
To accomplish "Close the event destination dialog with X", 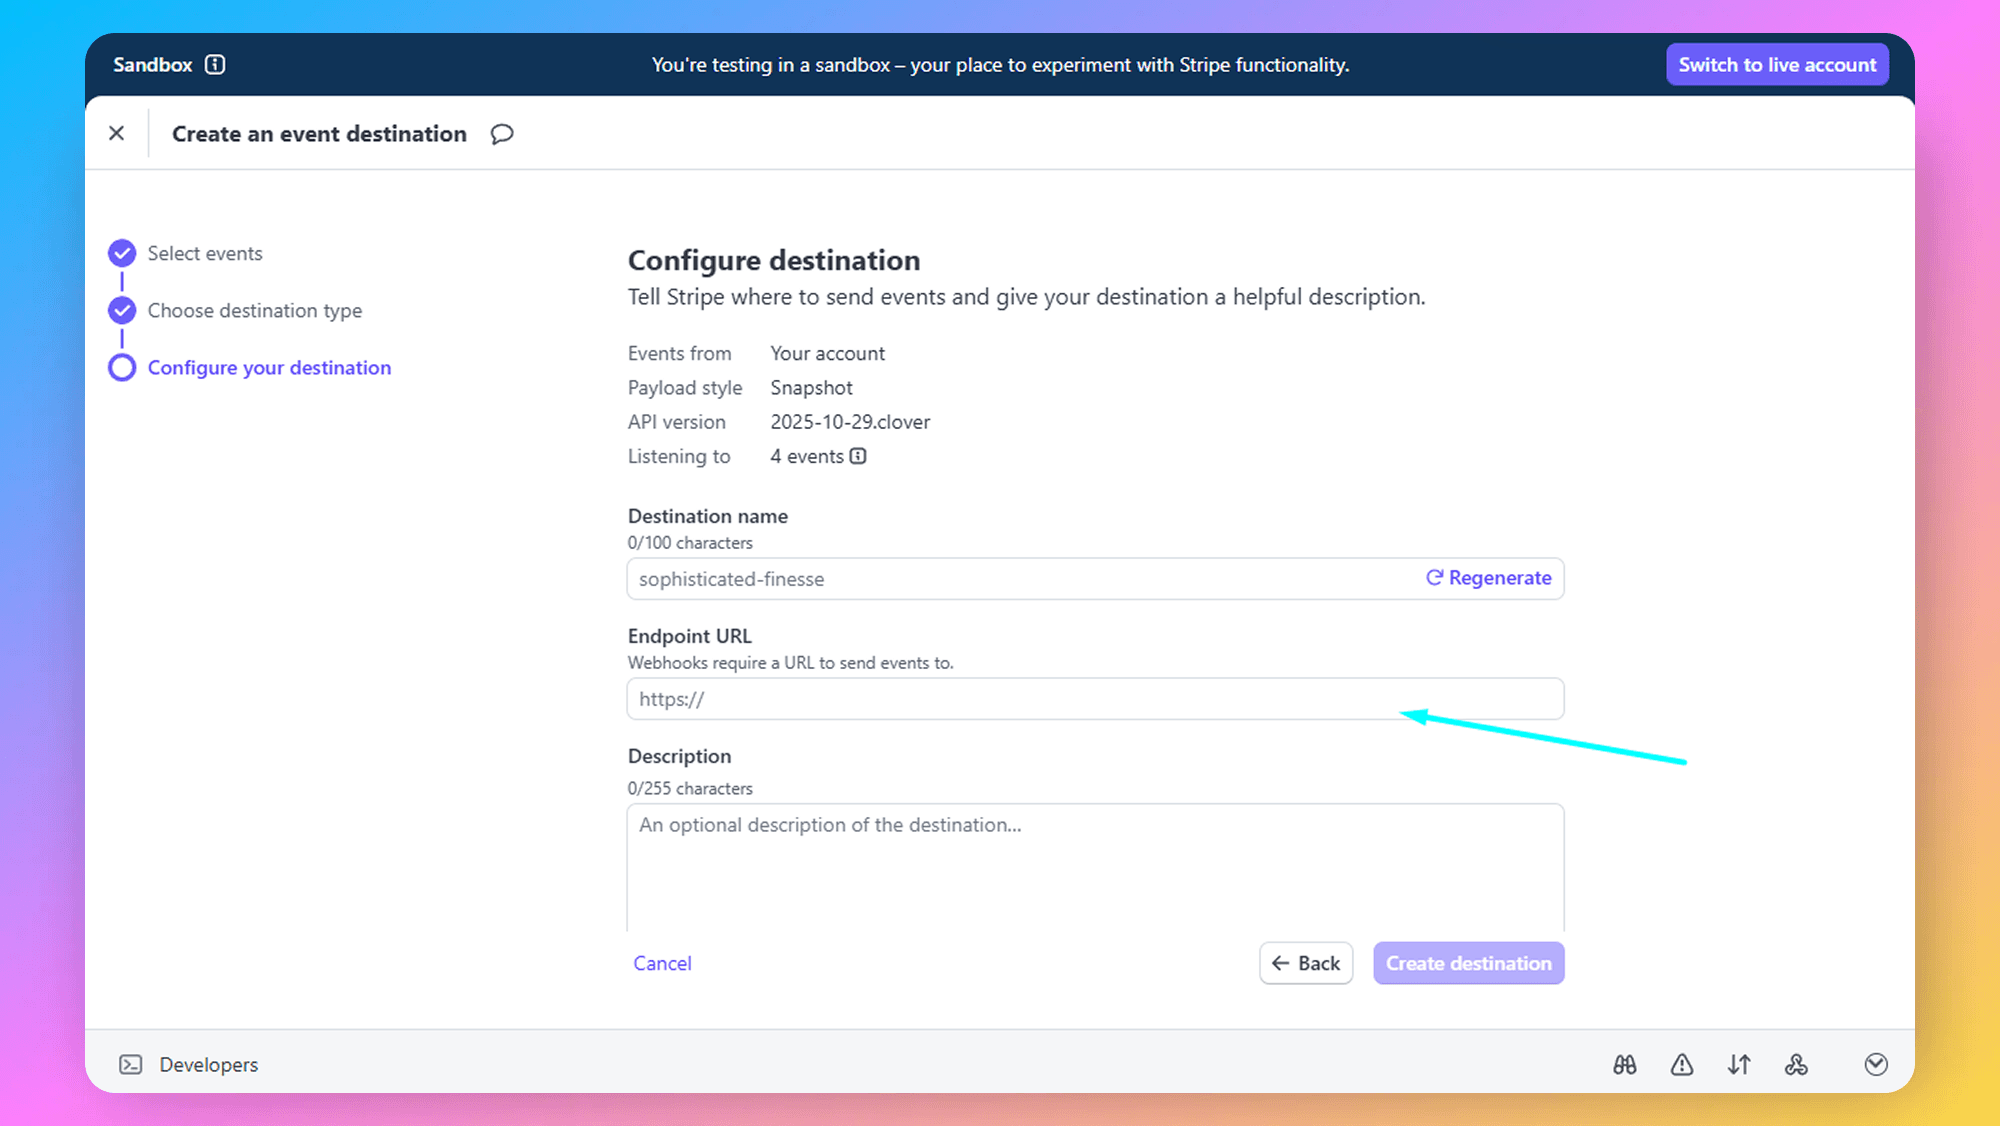I will tap(117, 133).
